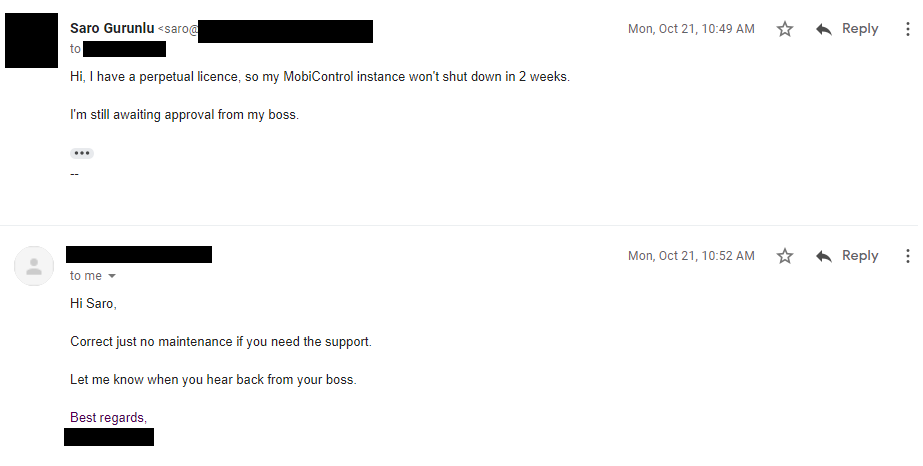
Task: Star the message from Saro Gurunlu
Action: click(785, 30)
